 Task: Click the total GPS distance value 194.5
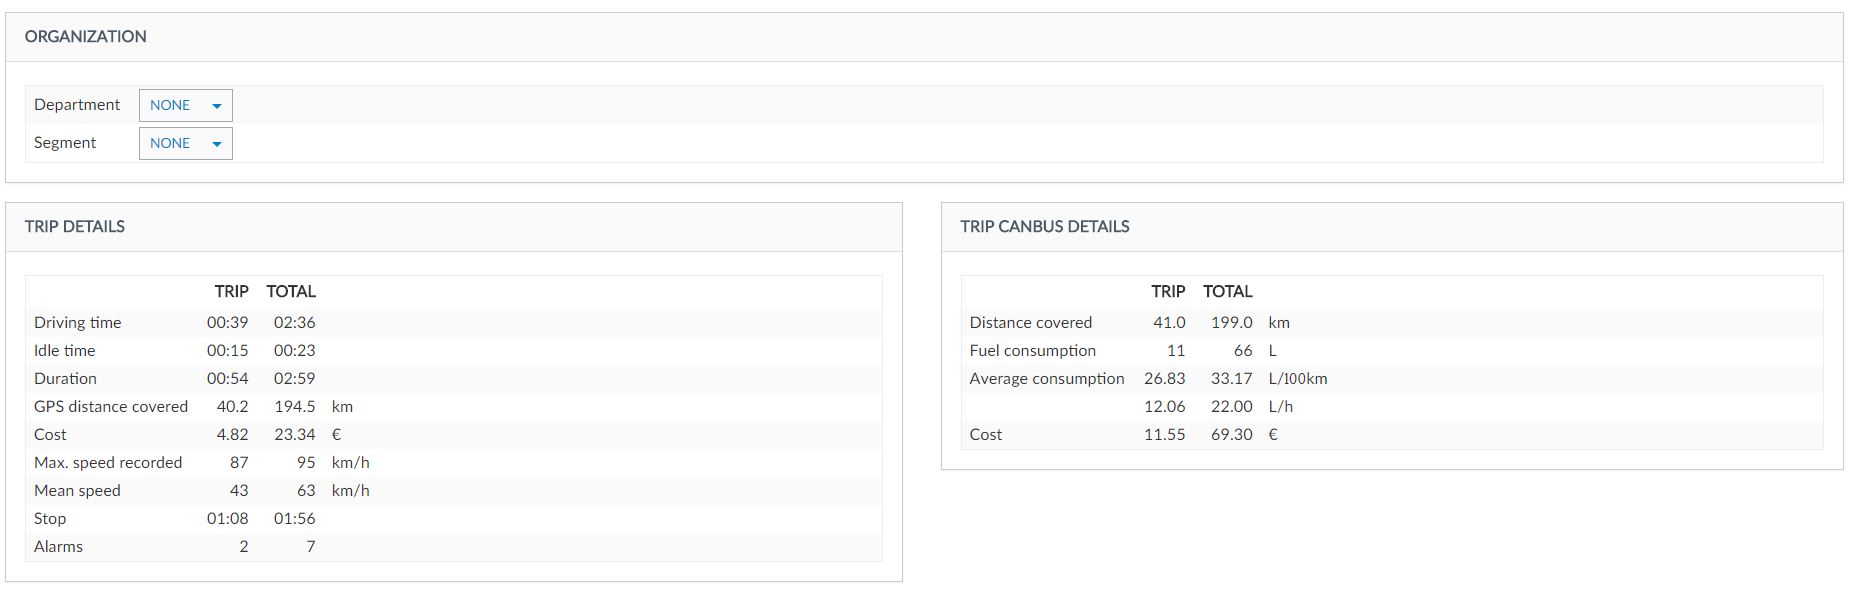point(294,407)
